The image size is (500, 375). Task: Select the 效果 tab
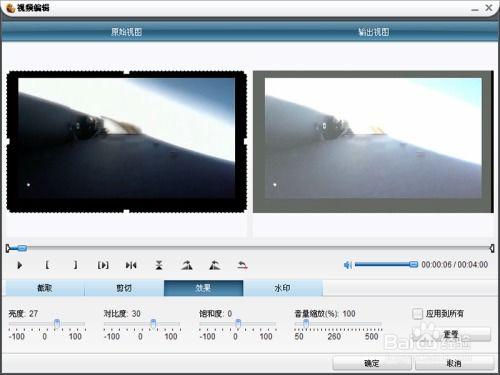[203, 288]
